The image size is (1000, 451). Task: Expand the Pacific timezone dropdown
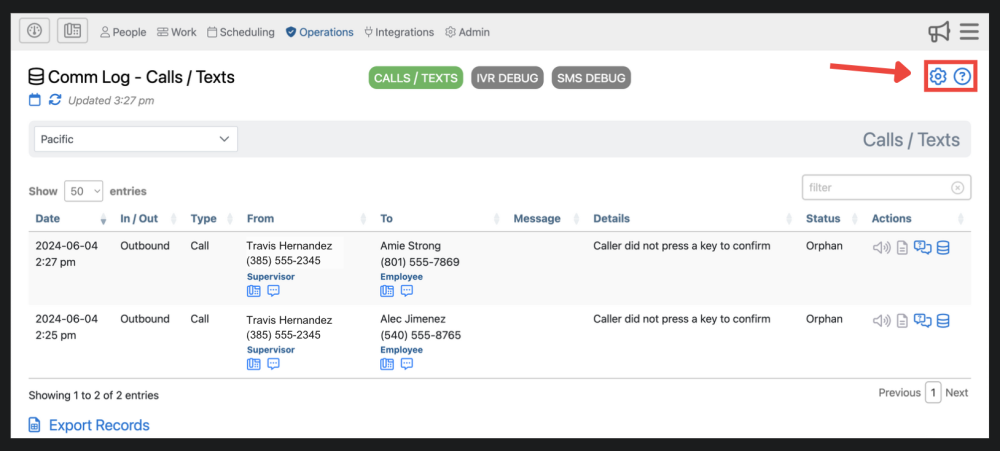(x=136, y=139)
